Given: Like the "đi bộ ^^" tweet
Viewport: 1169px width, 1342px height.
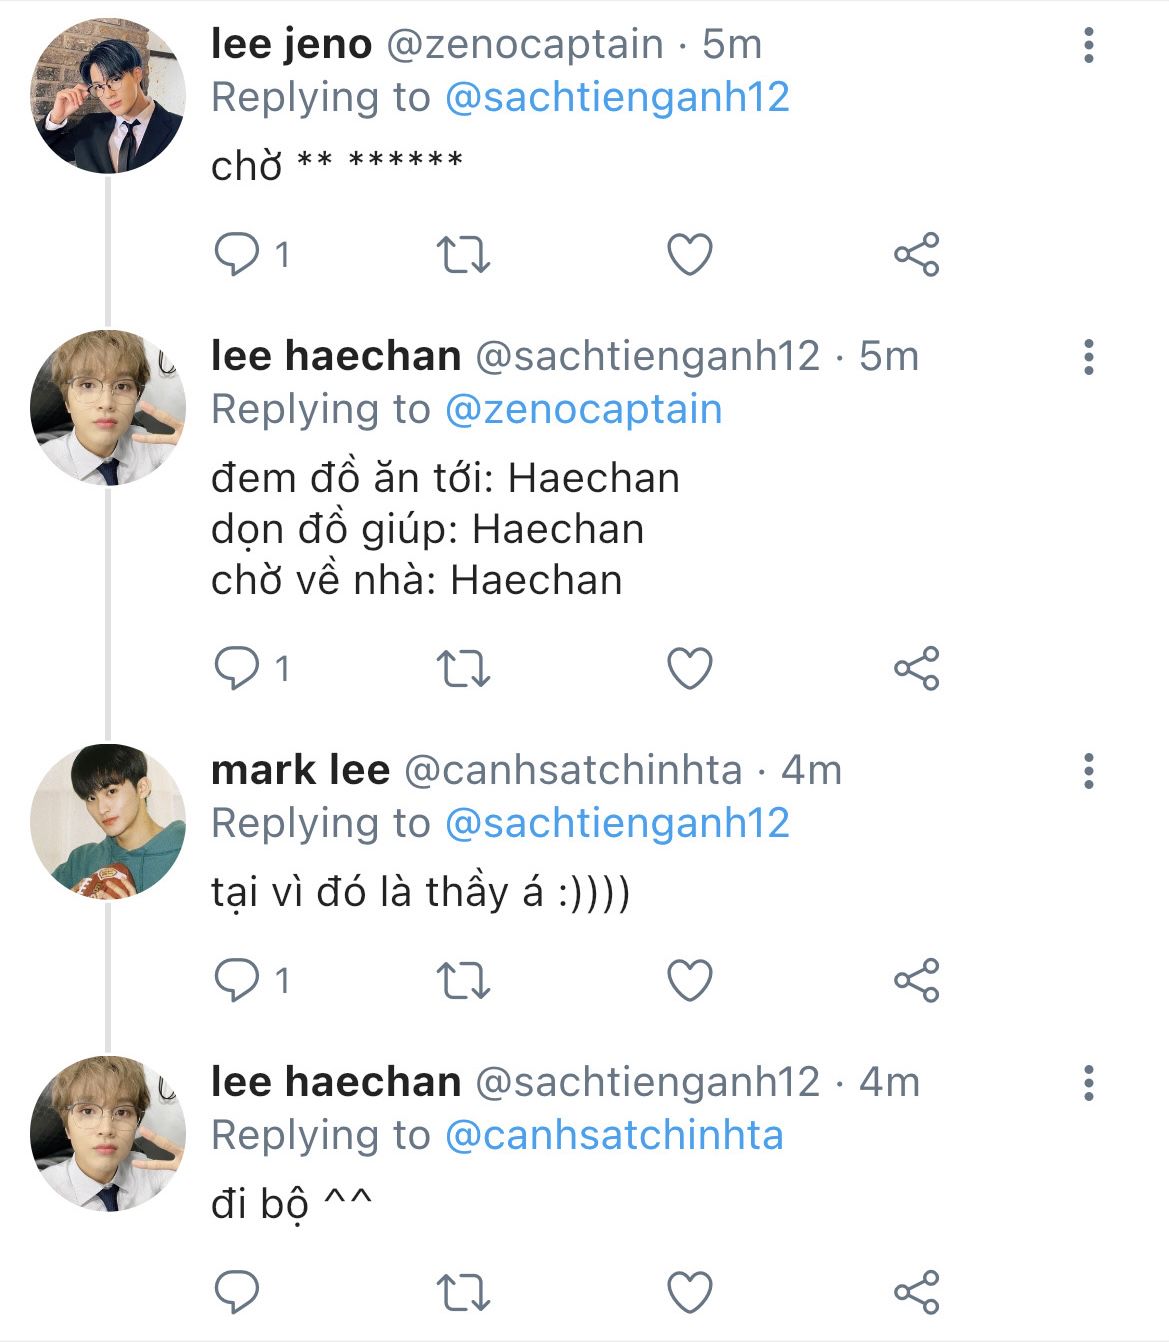Looking at the screenshot, I should click(x=690, y=1292).
